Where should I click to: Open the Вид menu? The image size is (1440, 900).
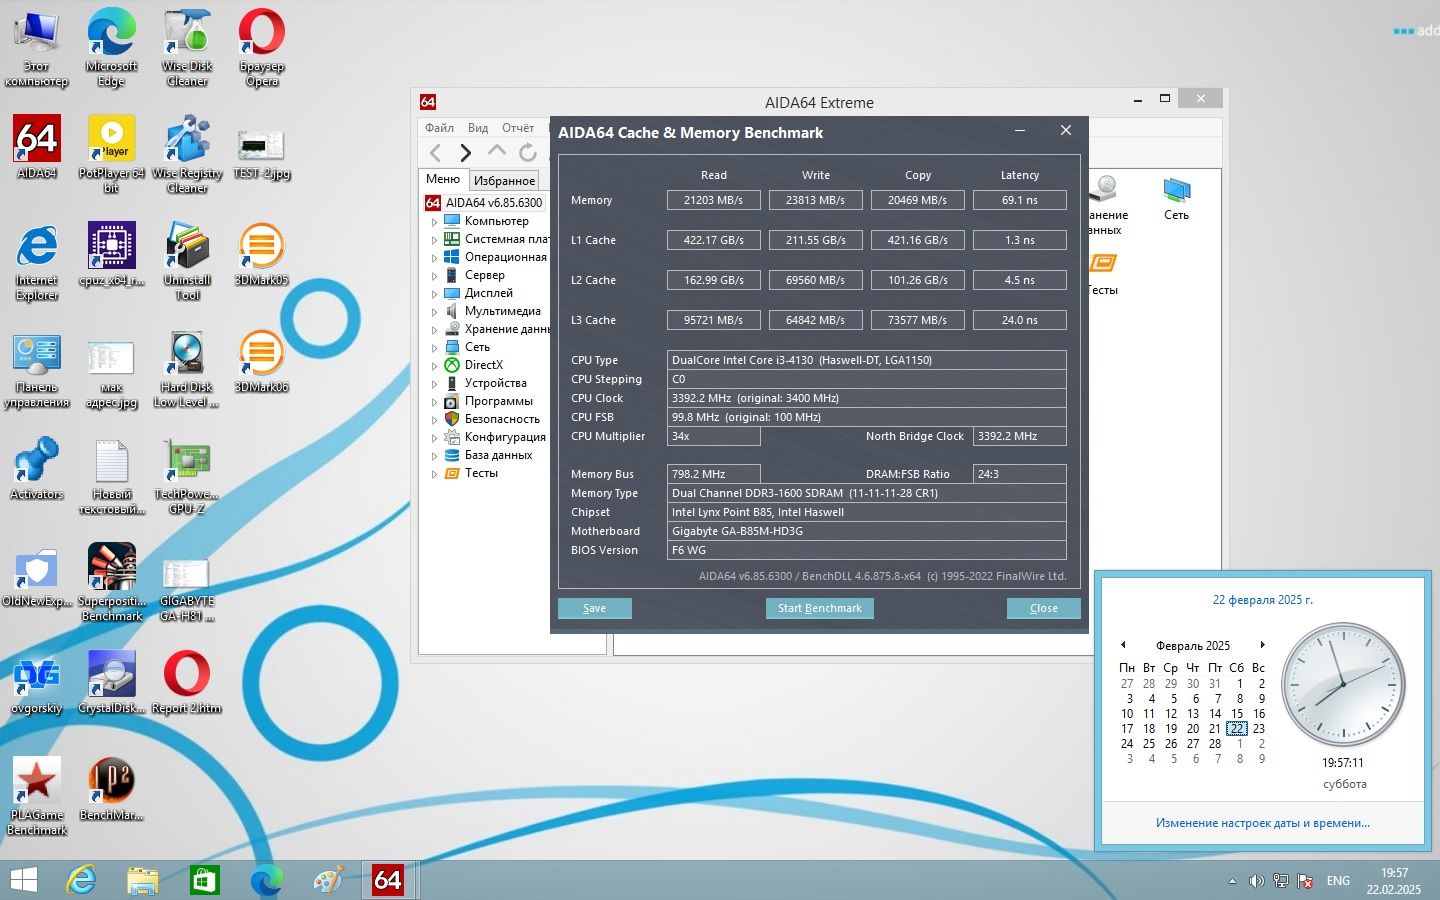click(x=478, y=128)
